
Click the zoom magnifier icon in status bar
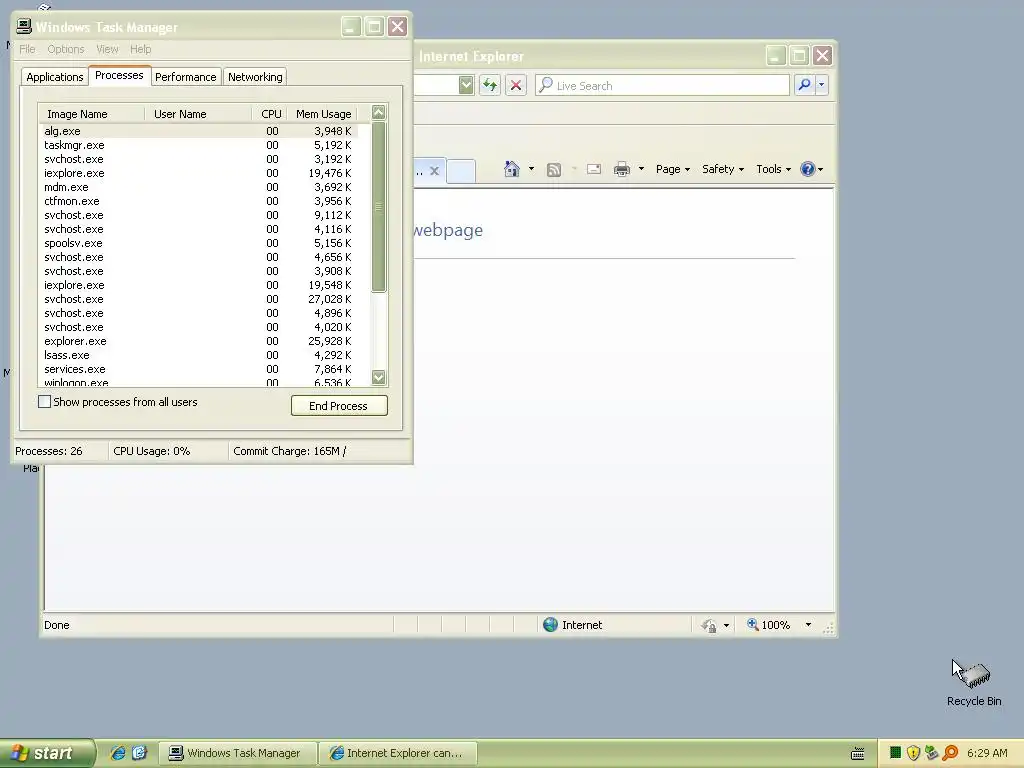click(x=752, y=624)
